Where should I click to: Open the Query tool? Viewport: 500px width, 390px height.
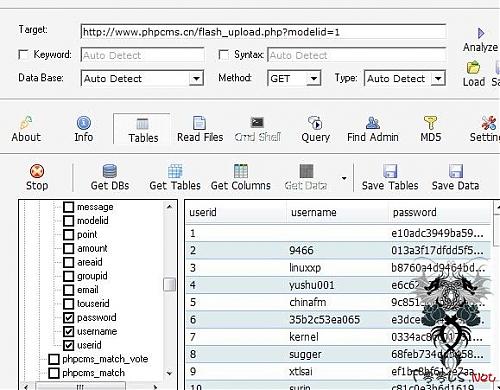pyautogui.click(x=315, y=123)
